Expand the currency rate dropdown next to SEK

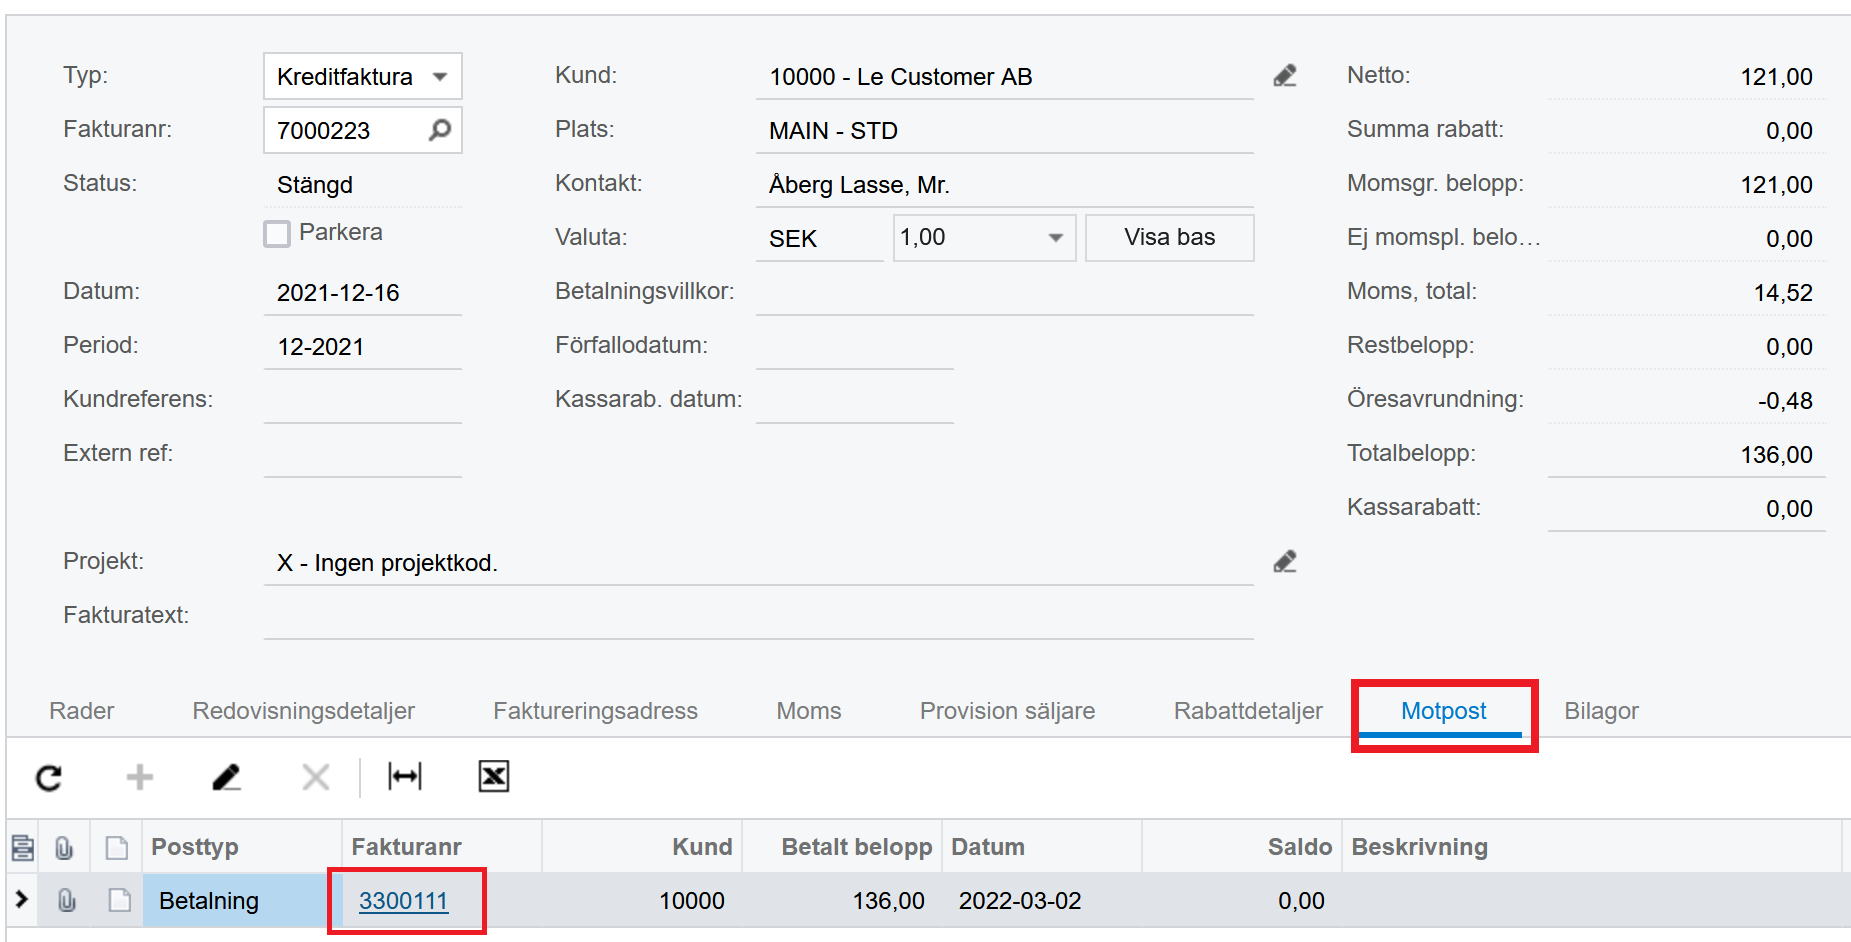[1055, 237]
